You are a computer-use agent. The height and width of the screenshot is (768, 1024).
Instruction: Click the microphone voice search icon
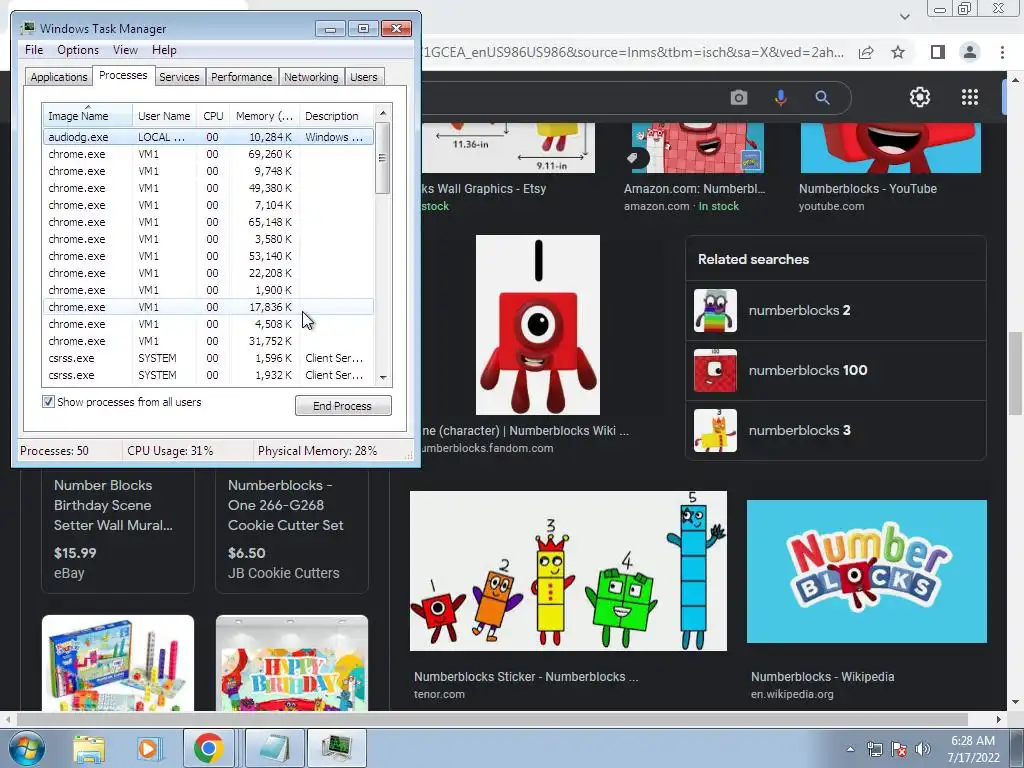pyautogui.click(x=780, y=98)
